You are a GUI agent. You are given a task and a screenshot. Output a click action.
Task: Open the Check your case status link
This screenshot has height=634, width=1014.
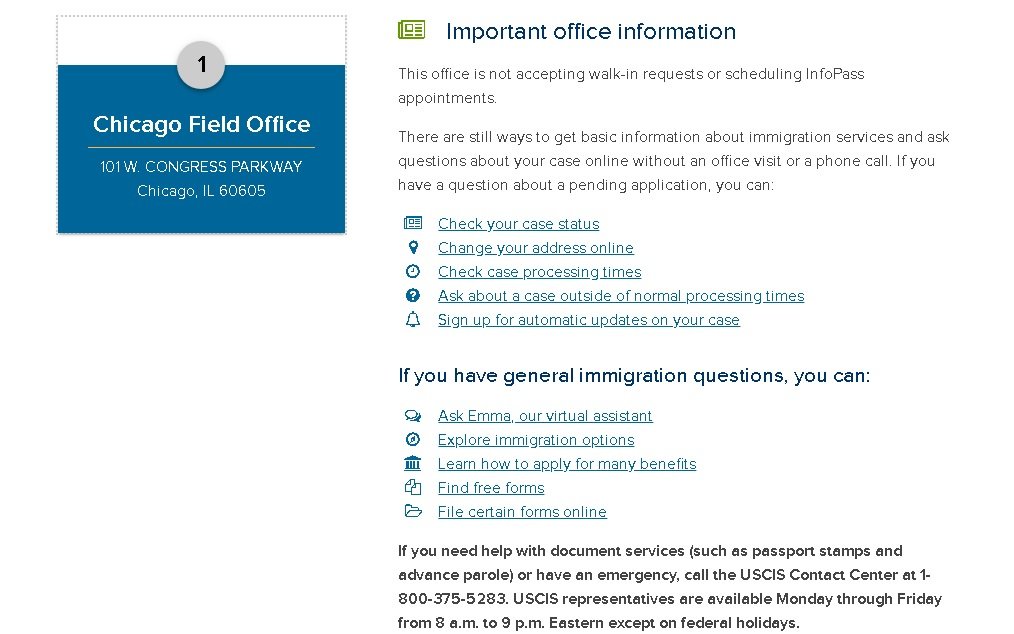tap(519, 224)
